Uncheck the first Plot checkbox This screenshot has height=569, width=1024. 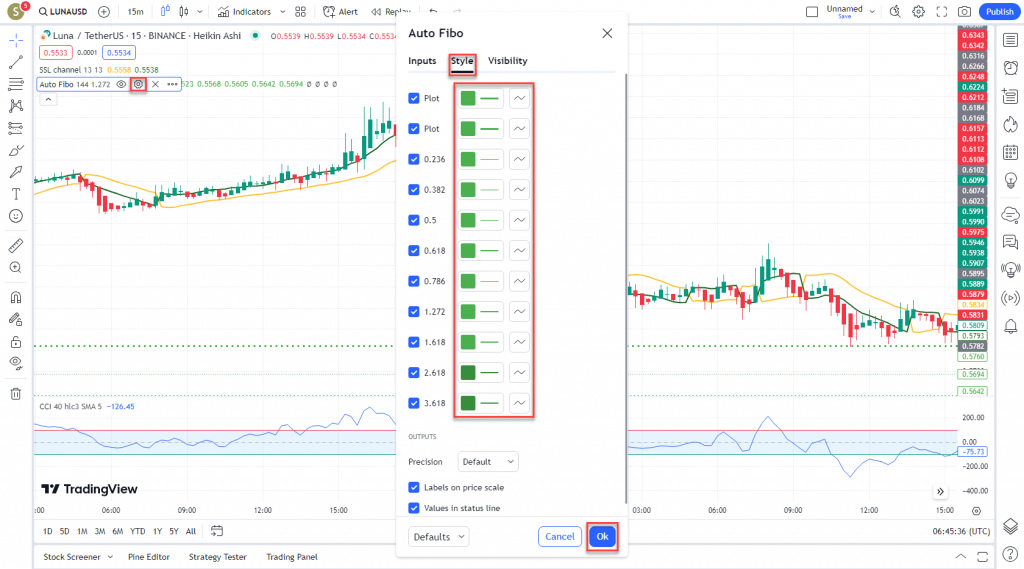tap(413, 98)
